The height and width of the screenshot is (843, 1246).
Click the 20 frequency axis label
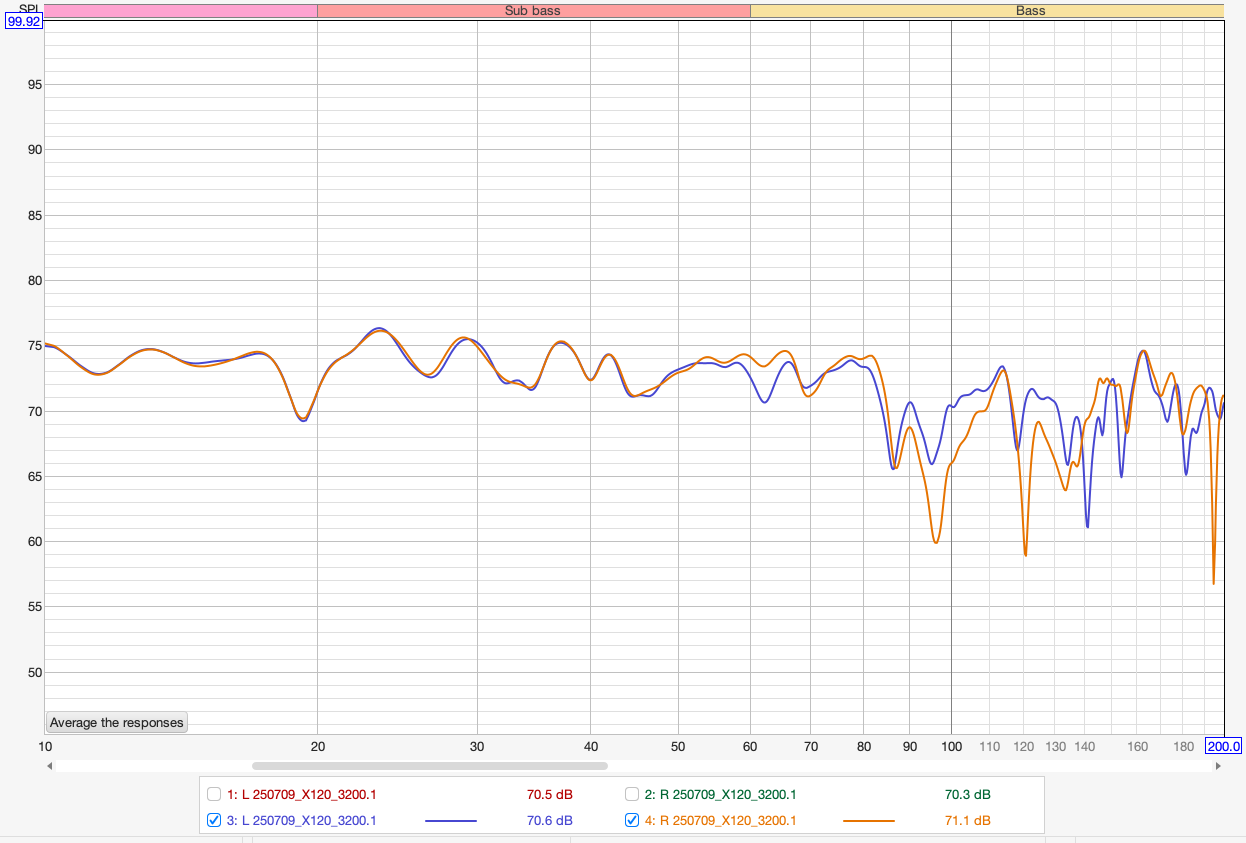click(x=317, y=747)
